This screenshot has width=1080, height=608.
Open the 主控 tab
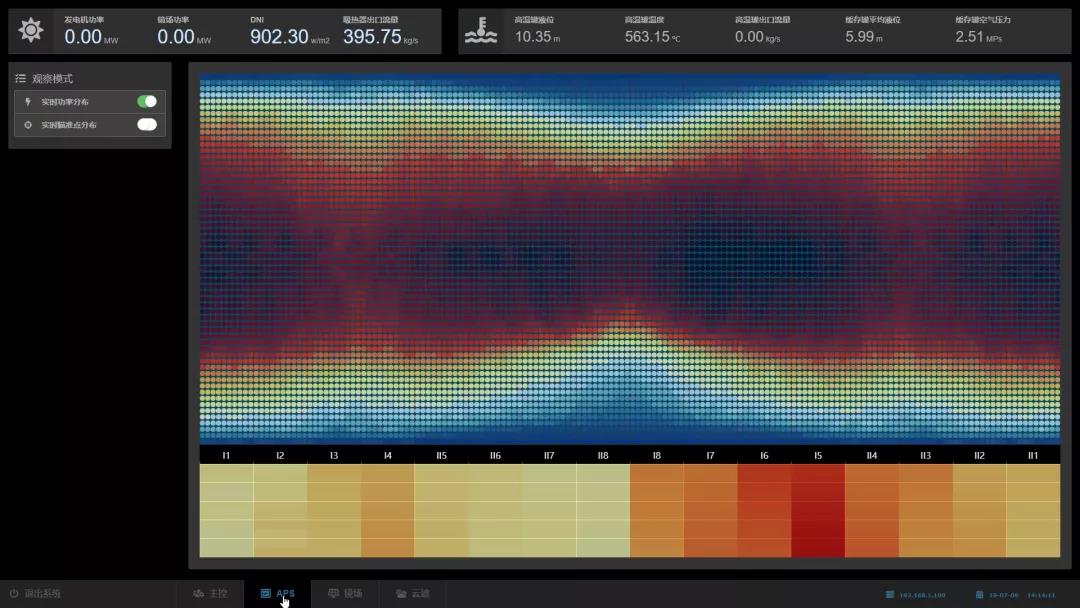click(210, 593)
